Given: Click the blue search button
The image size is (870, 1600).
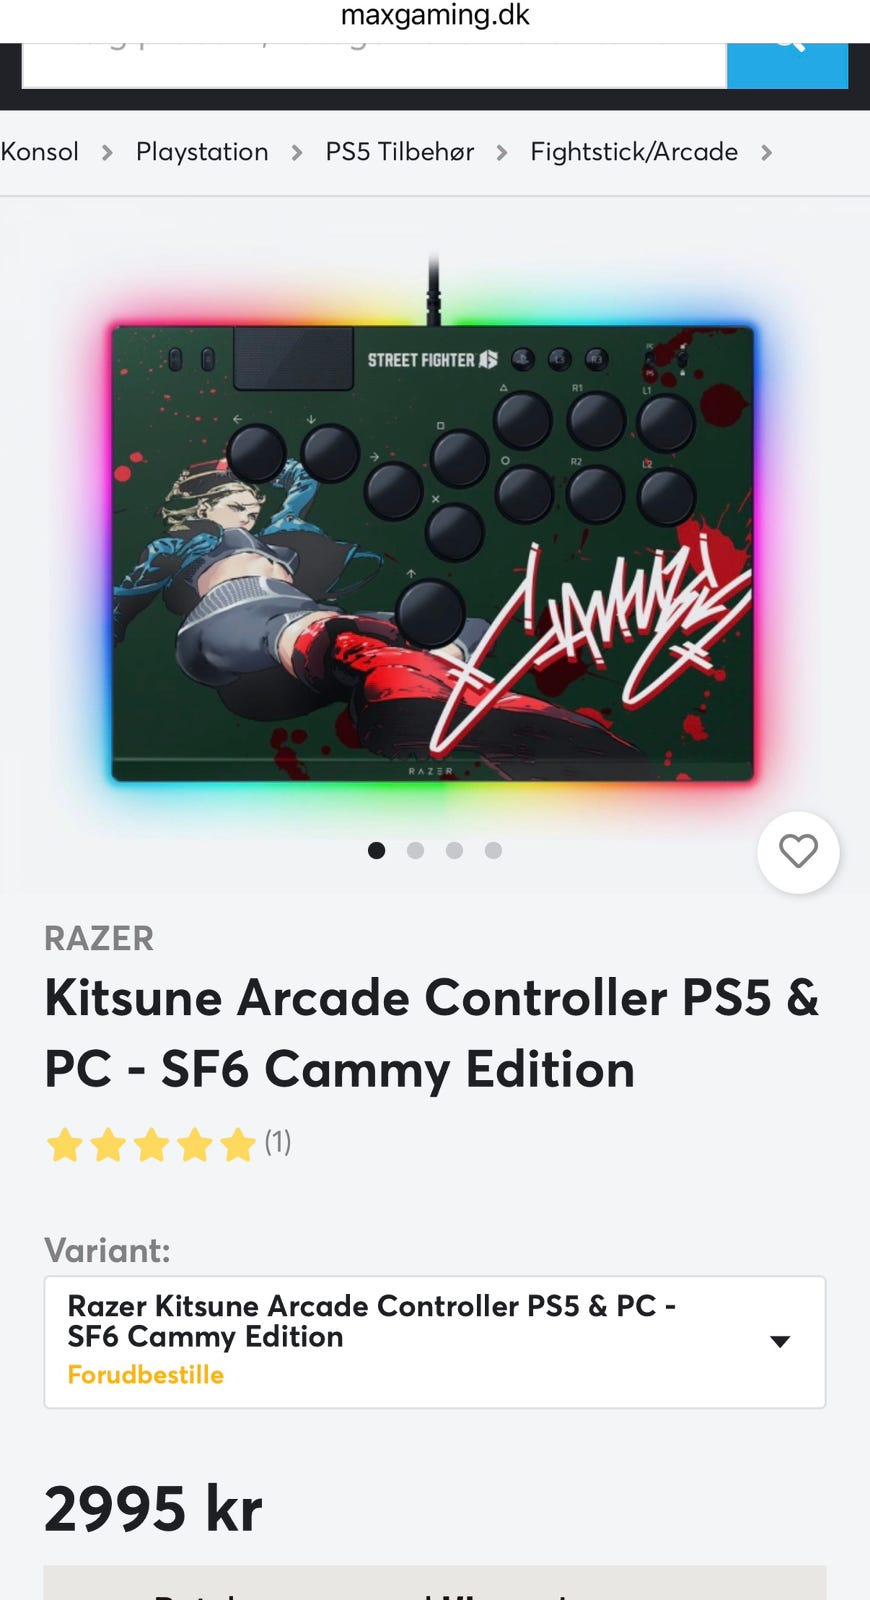Looking at the screenshot, I should coord(787,65).
